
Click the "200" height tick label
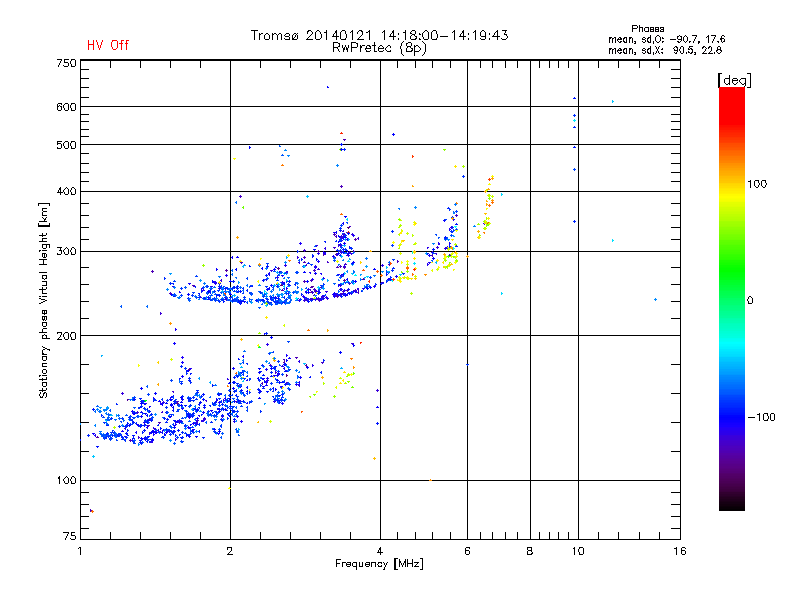[66, 336]
